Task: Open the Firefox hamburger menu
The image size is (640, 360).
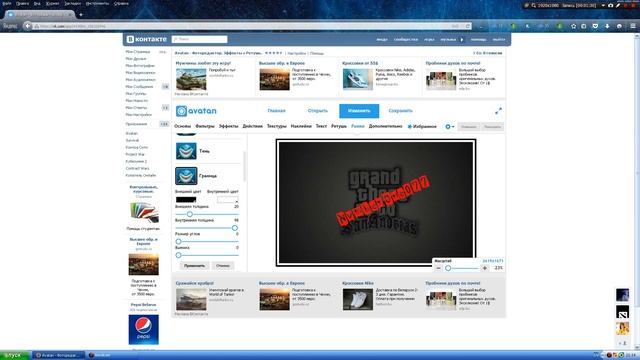Action: pos(633,26)
